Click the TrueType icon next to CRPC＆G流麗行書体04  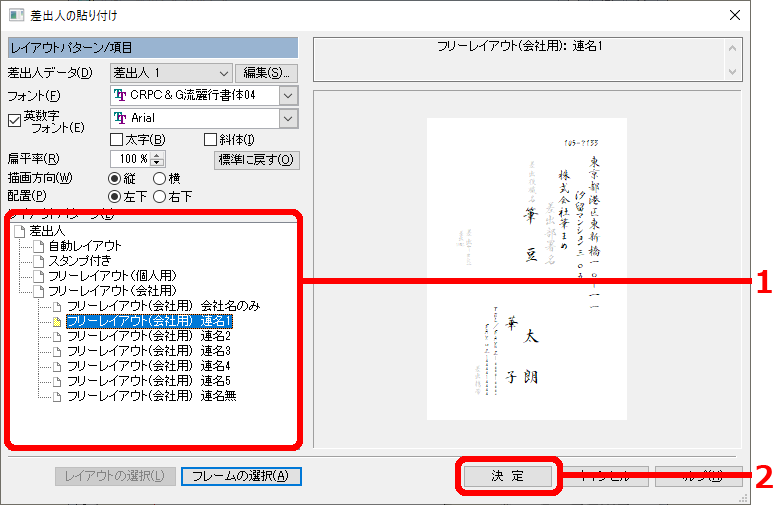120,96
